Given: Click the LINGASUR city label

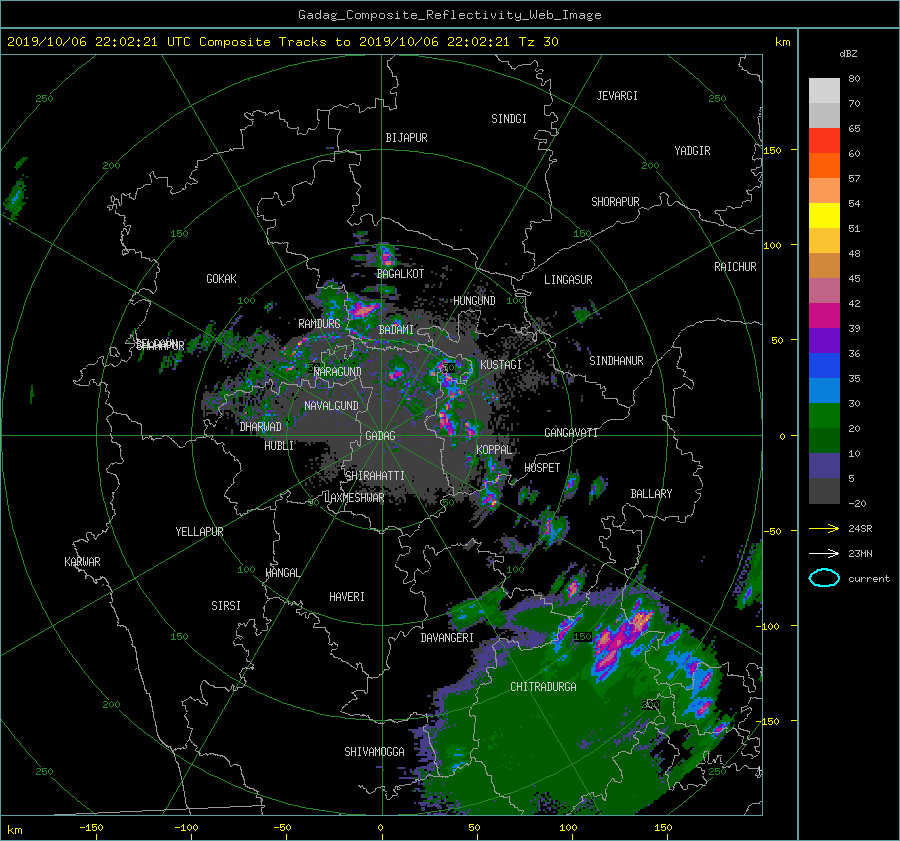Looking at the screenshot, I should point(568,280).
